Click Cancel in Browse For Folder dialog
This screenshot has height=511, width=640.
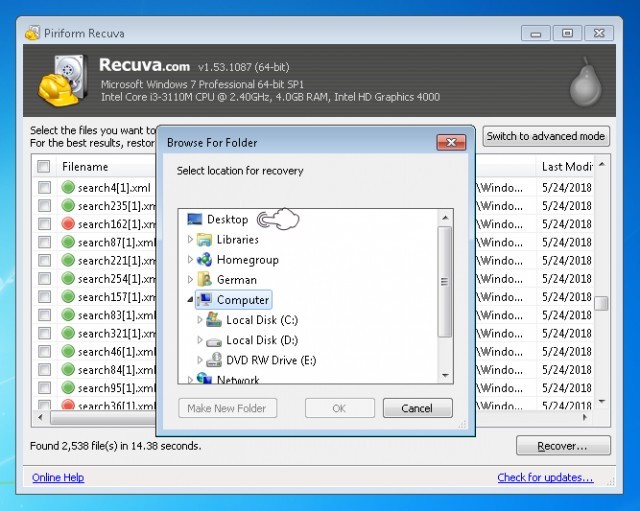click(418, 408)
